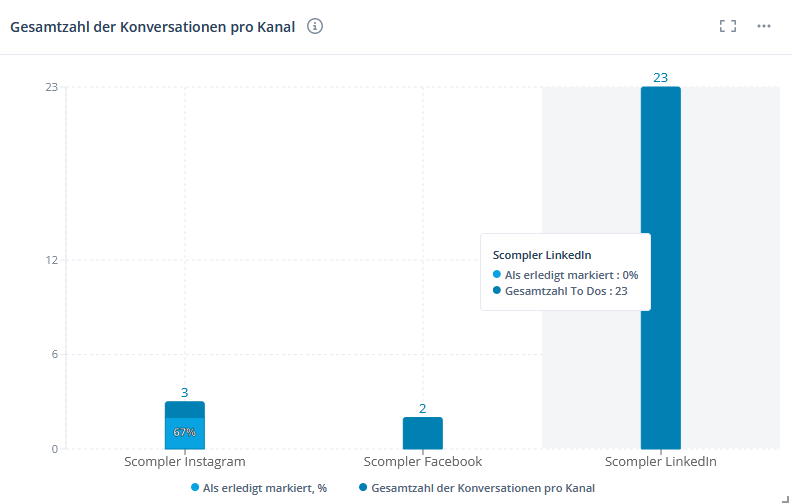The width and height of the screenshot is (792, 504).
Task: Click the dark top of the Instagram bar
Action: click(184, 409)
